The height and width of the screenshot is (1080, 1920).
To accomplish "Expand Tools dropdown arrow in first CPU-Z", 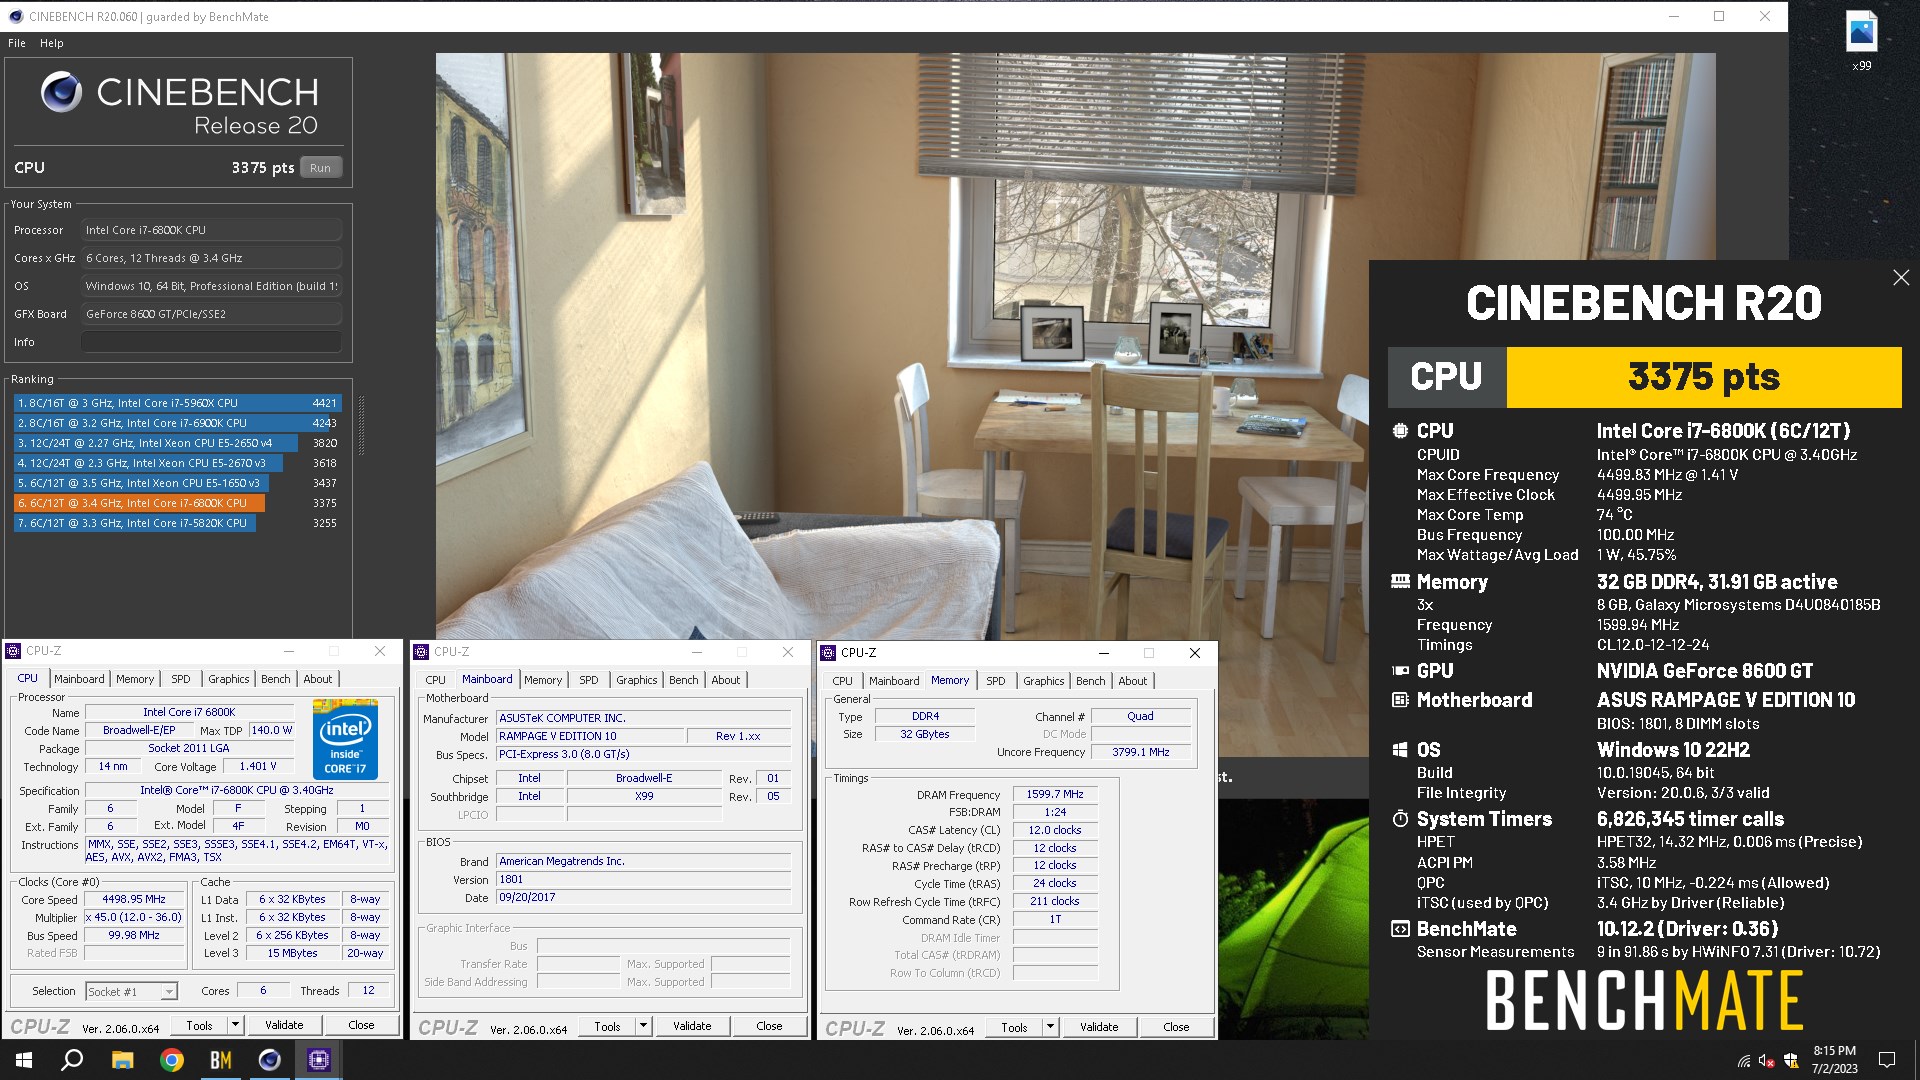I will (x=235, y=1025).
